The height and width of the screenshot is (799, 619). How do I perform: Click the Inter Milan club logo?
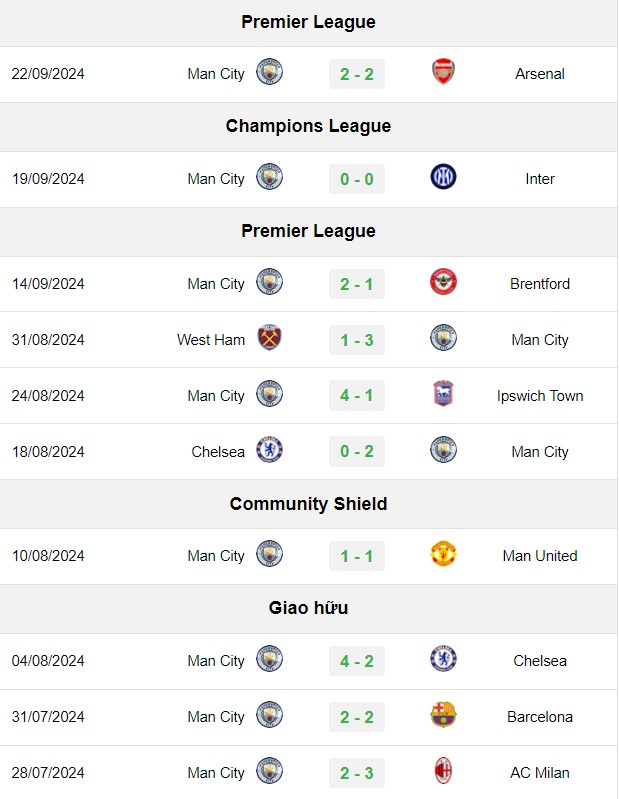pyautogui.click(x=443, y=177)
